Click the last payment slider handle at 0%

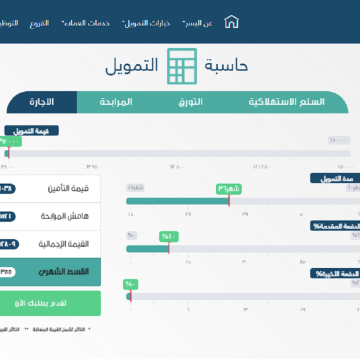point(131,296)
